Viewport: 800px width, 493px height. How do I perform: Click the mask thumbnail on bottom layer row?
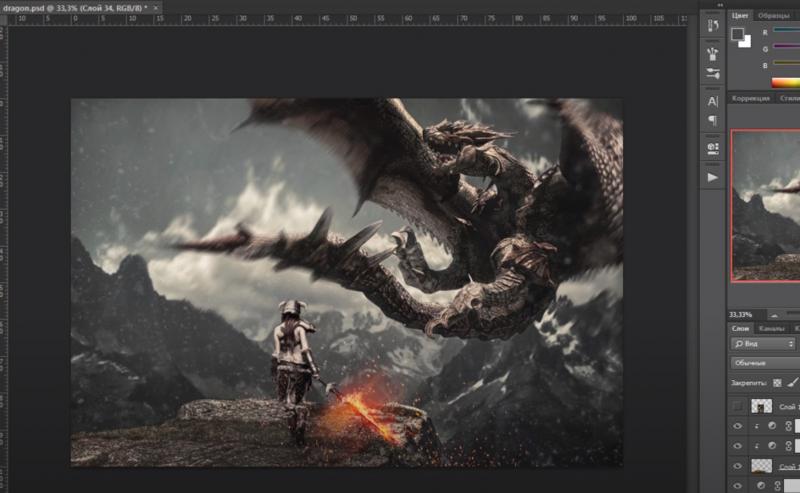[x=792, y=485]
